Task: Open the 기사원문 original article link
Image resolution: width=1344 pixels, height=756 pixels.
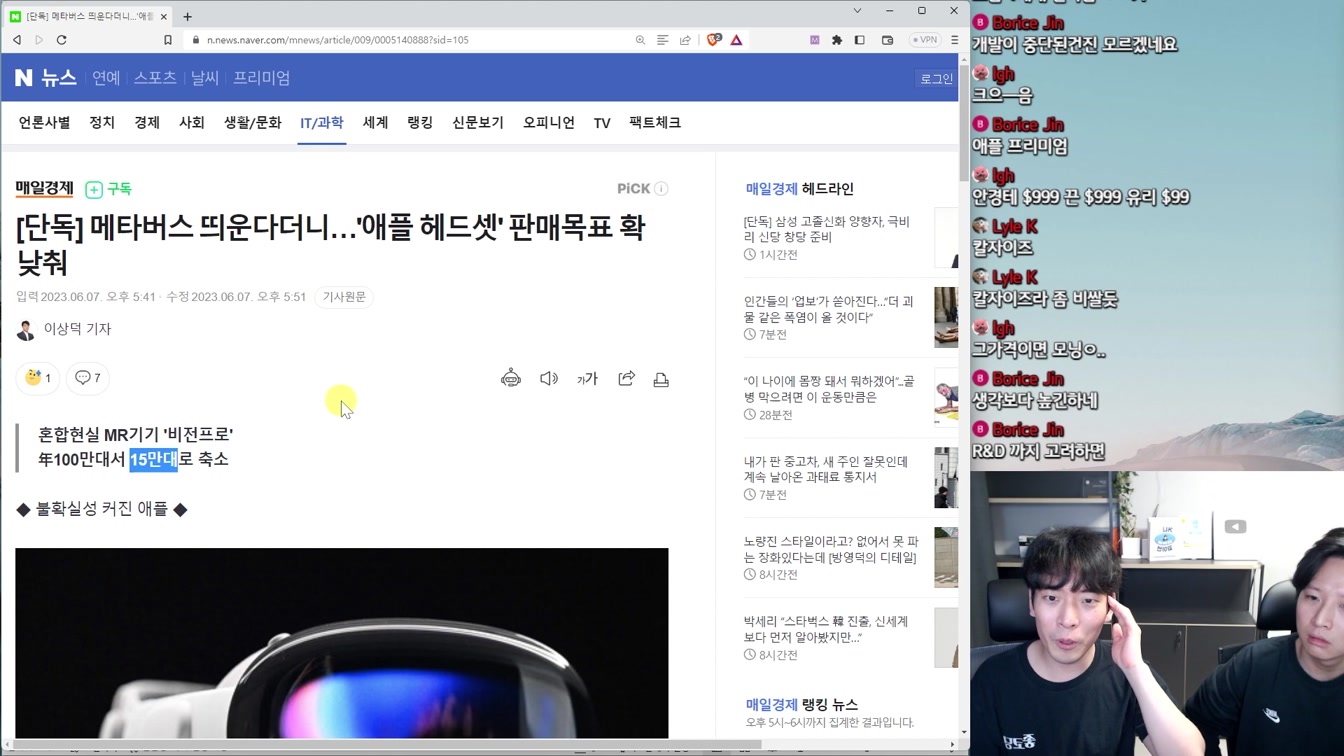Action: [x=344, y=297]
